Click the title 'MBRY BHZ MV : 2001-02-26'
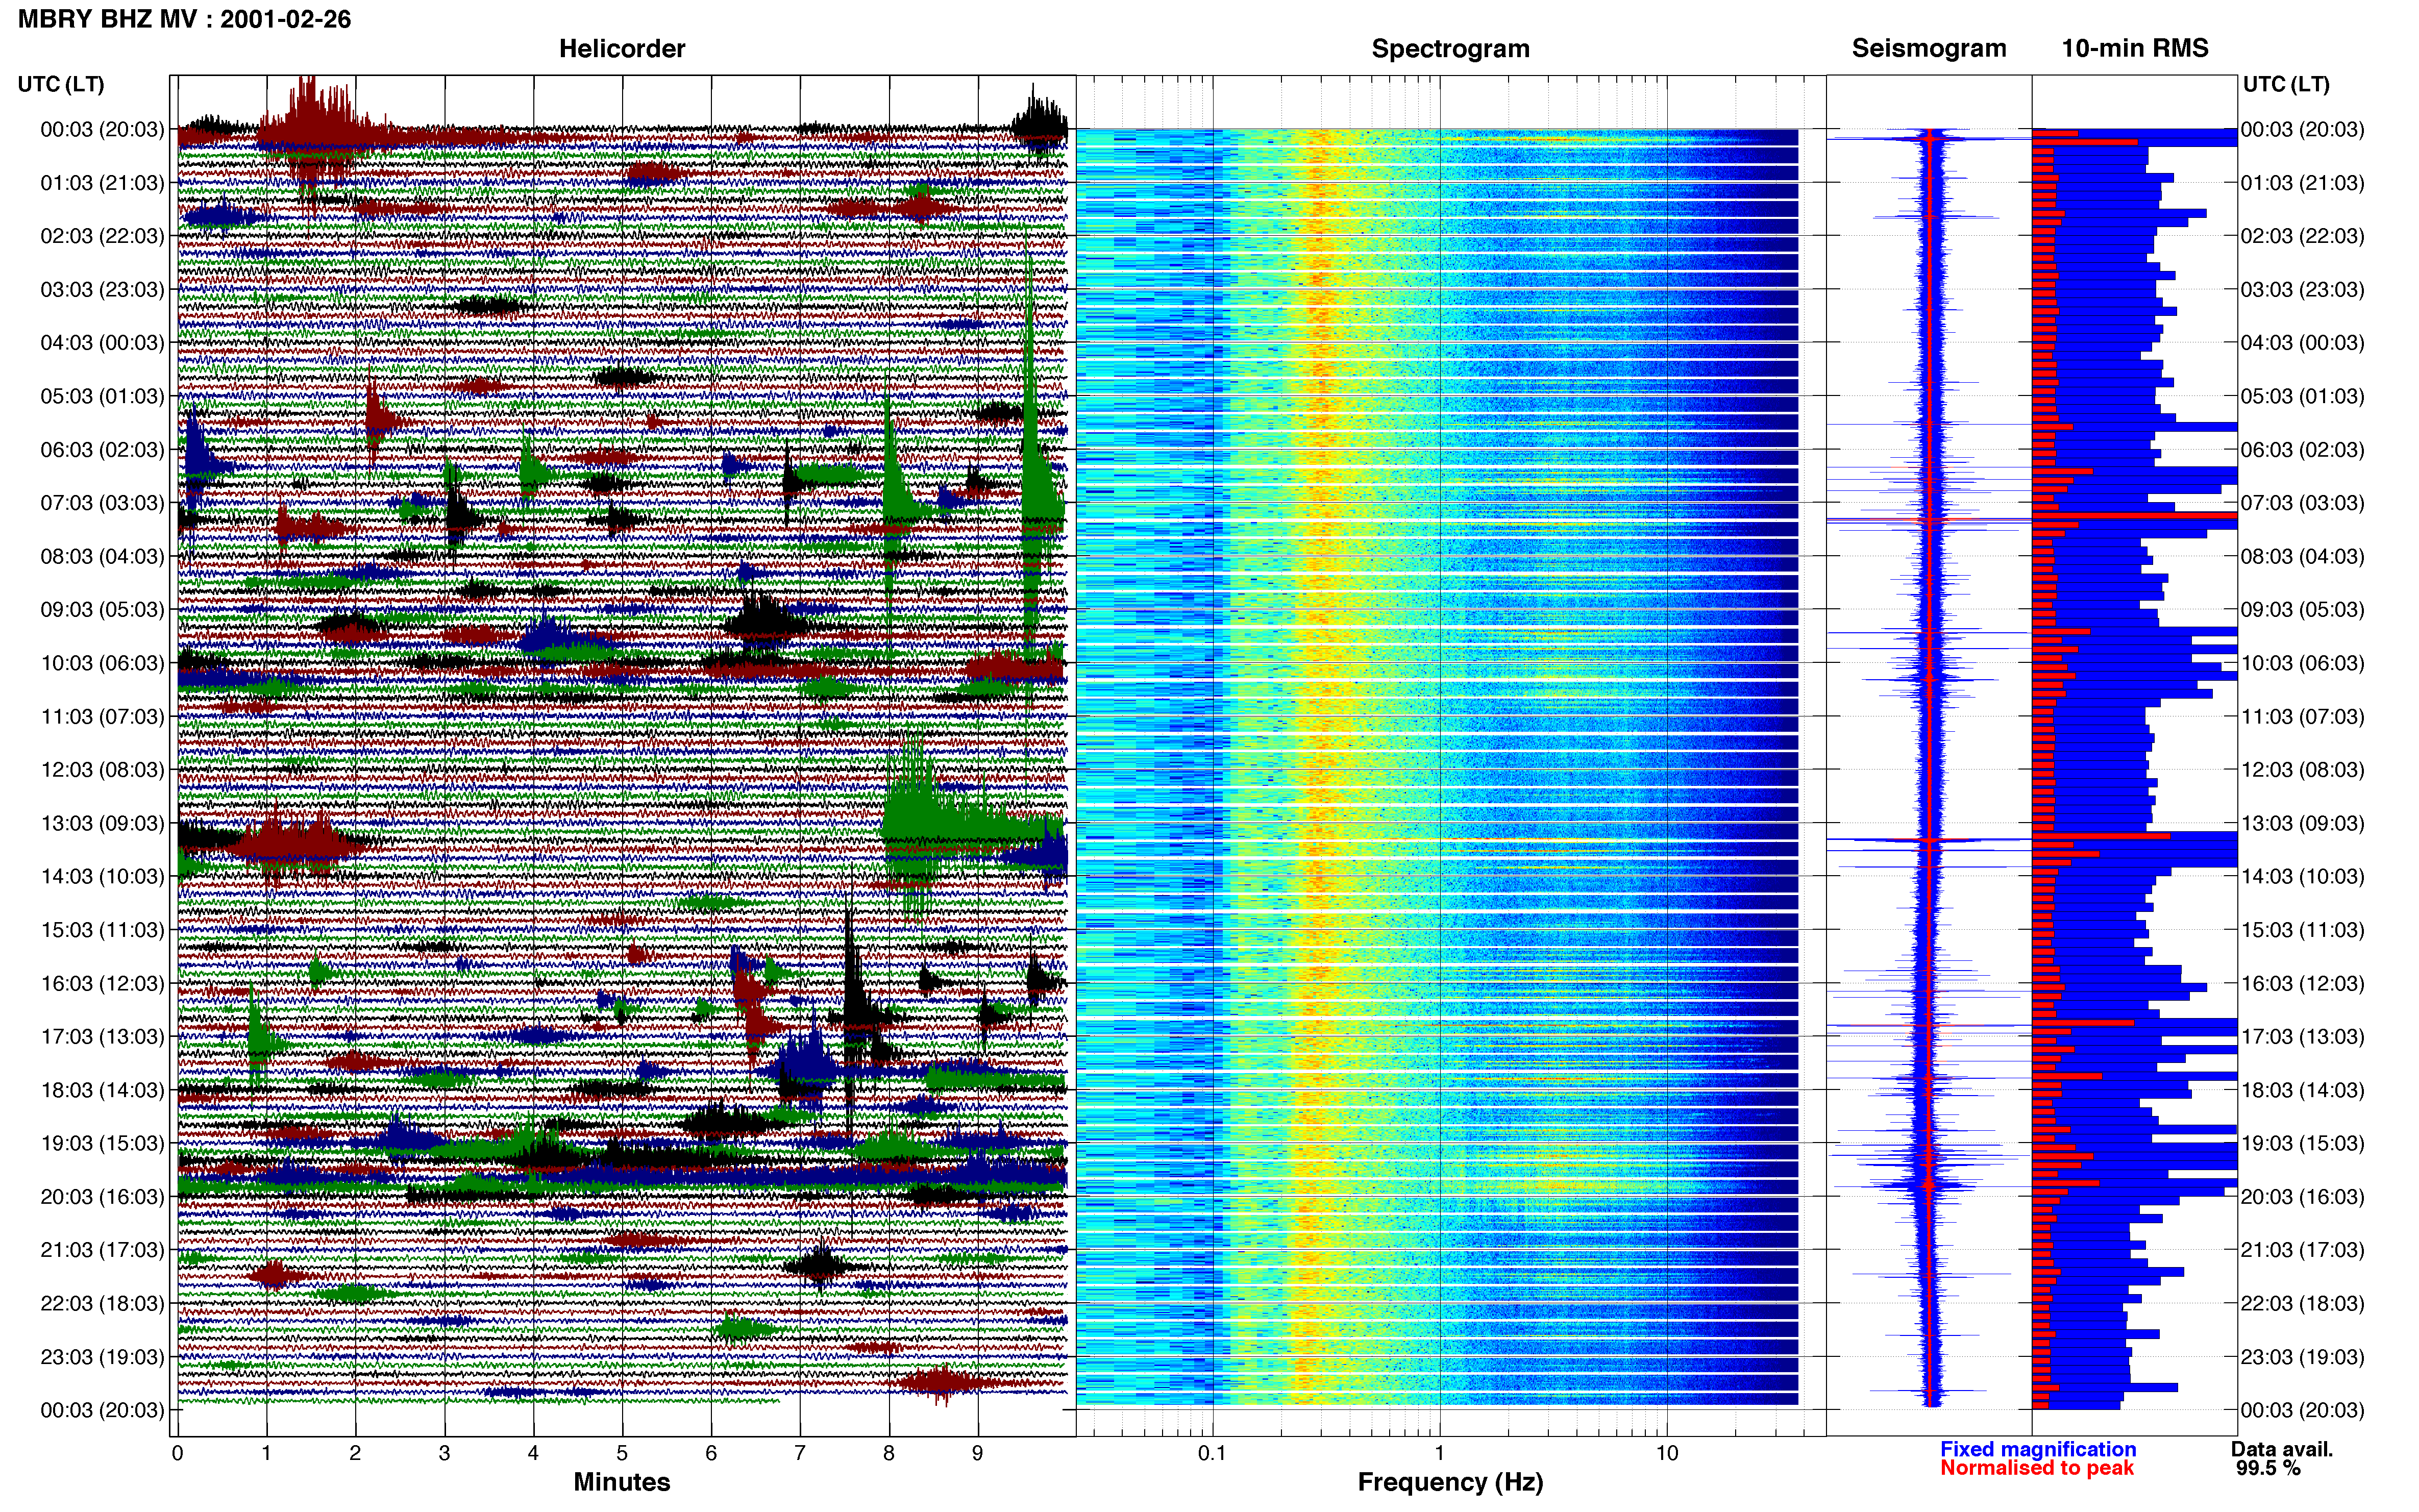2419x1512 pixels. (184, 19)
